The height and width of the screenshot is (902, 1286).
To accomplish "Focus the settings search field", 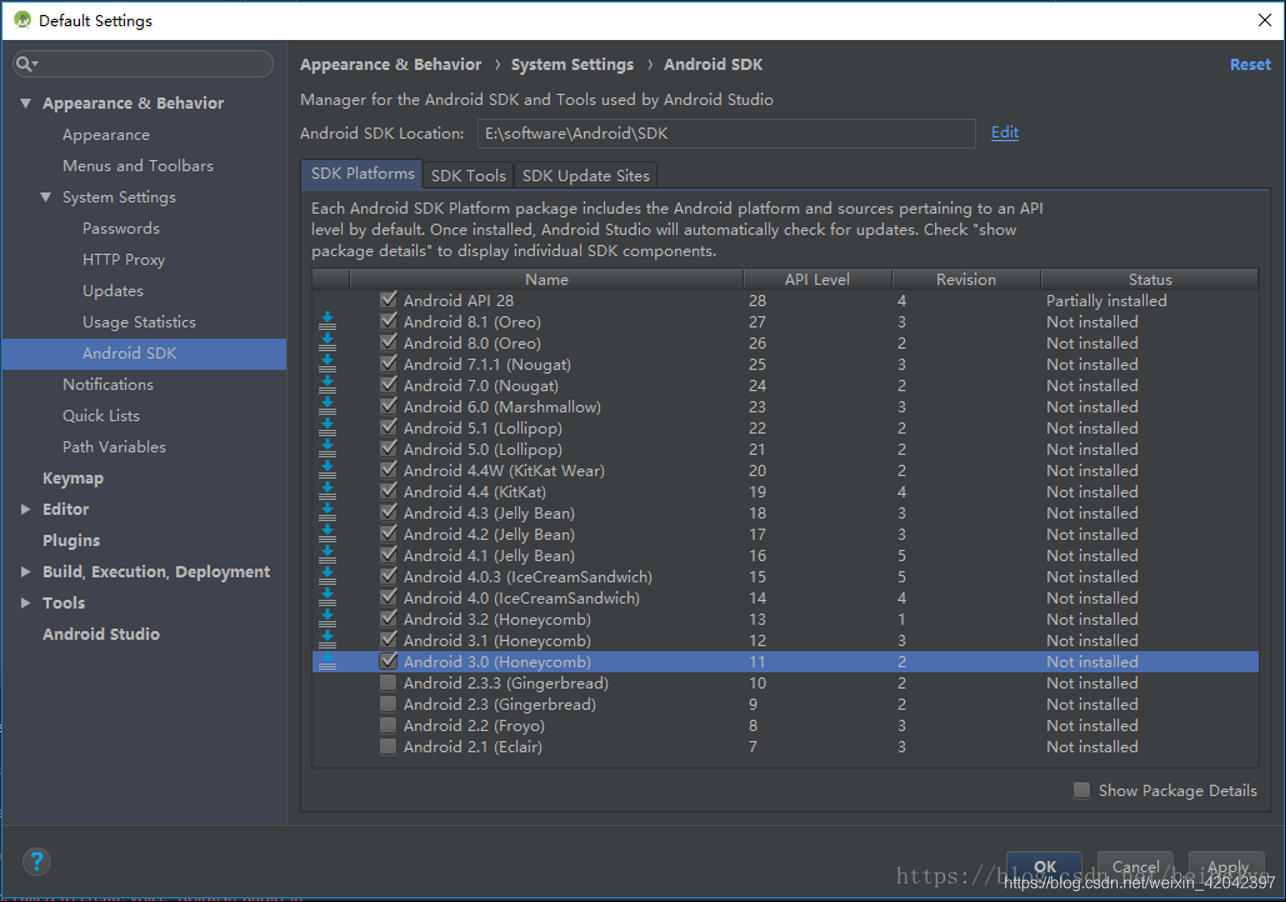I will click(x=143, y=64).
